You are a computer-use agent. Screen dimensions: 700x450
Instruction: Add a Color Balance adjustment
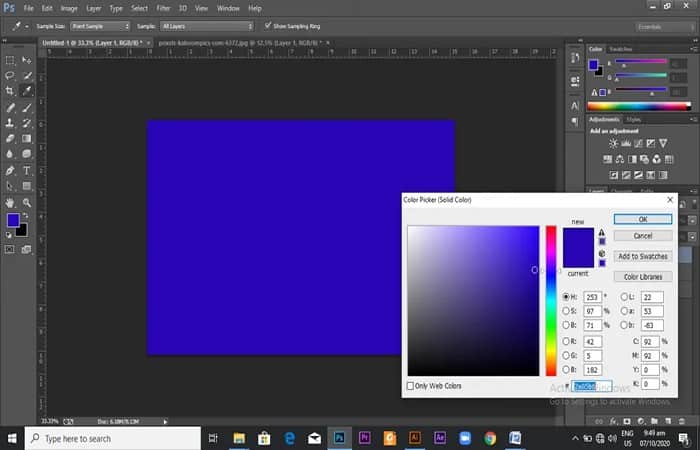620,159
